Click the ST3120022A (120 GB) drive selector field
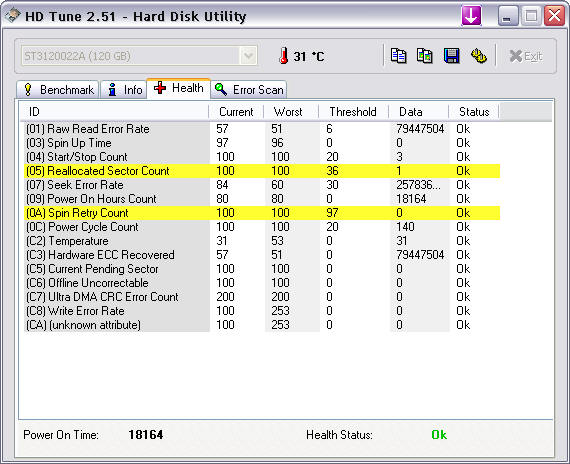Screen dimensions: 570x464 pos(139,56)
